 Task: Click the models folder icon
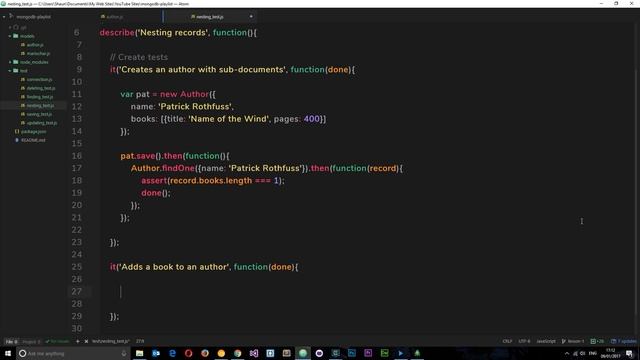tap(16, 36)
